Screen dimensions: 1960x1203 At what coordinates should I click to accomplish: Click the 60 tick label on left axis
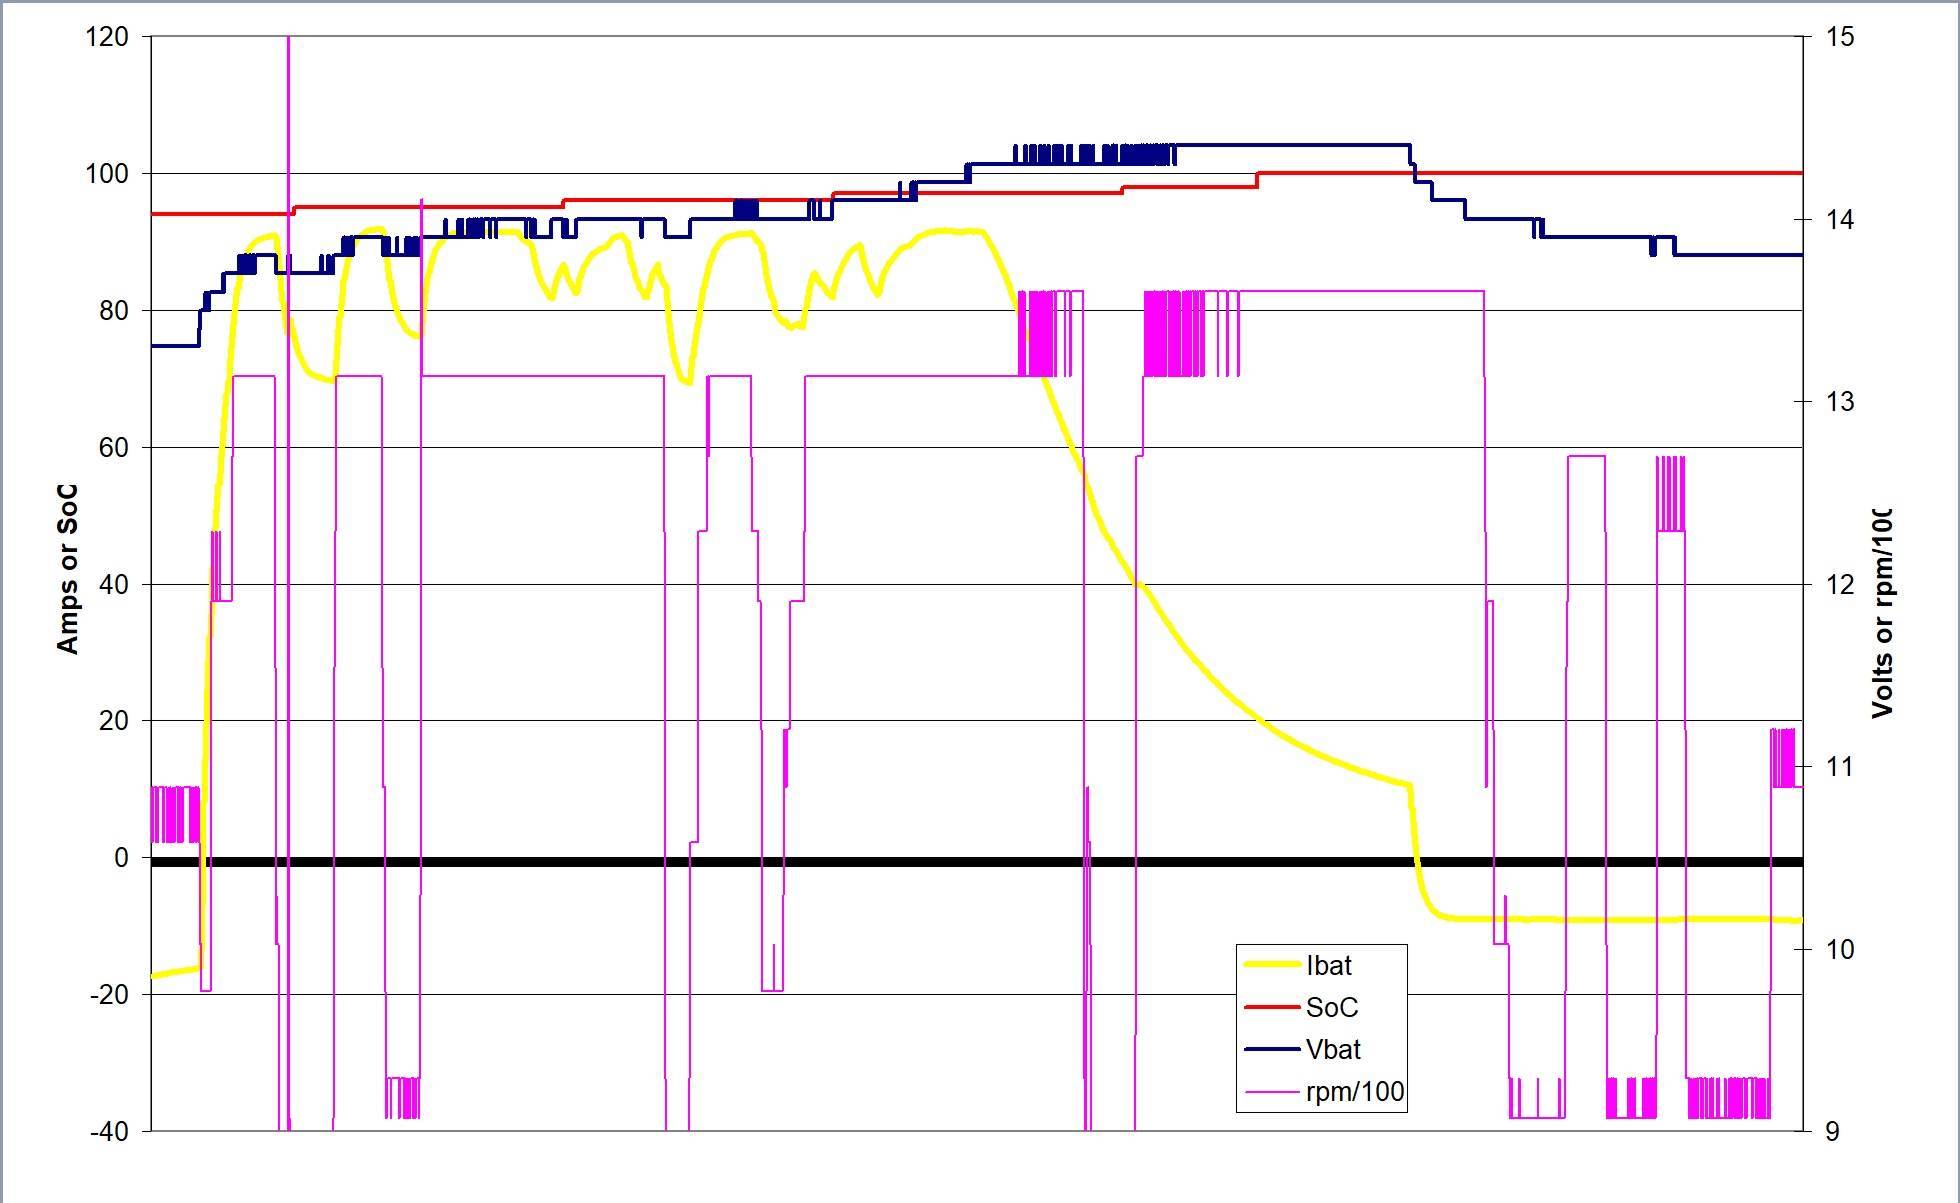[x=113, y=447]
